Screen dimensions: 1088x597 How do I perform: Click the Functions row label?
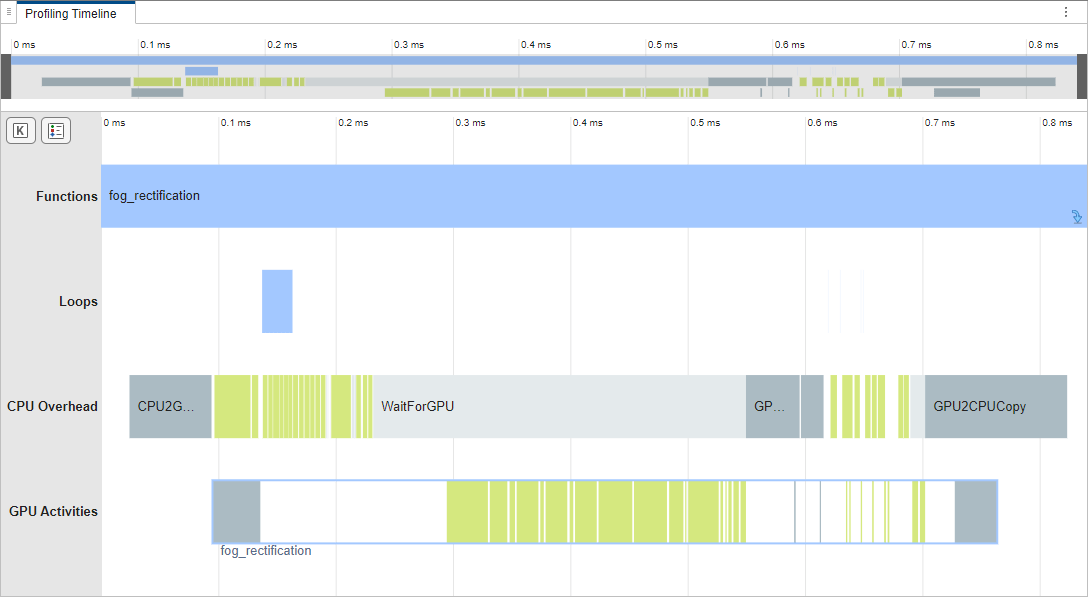click(66, 197)
